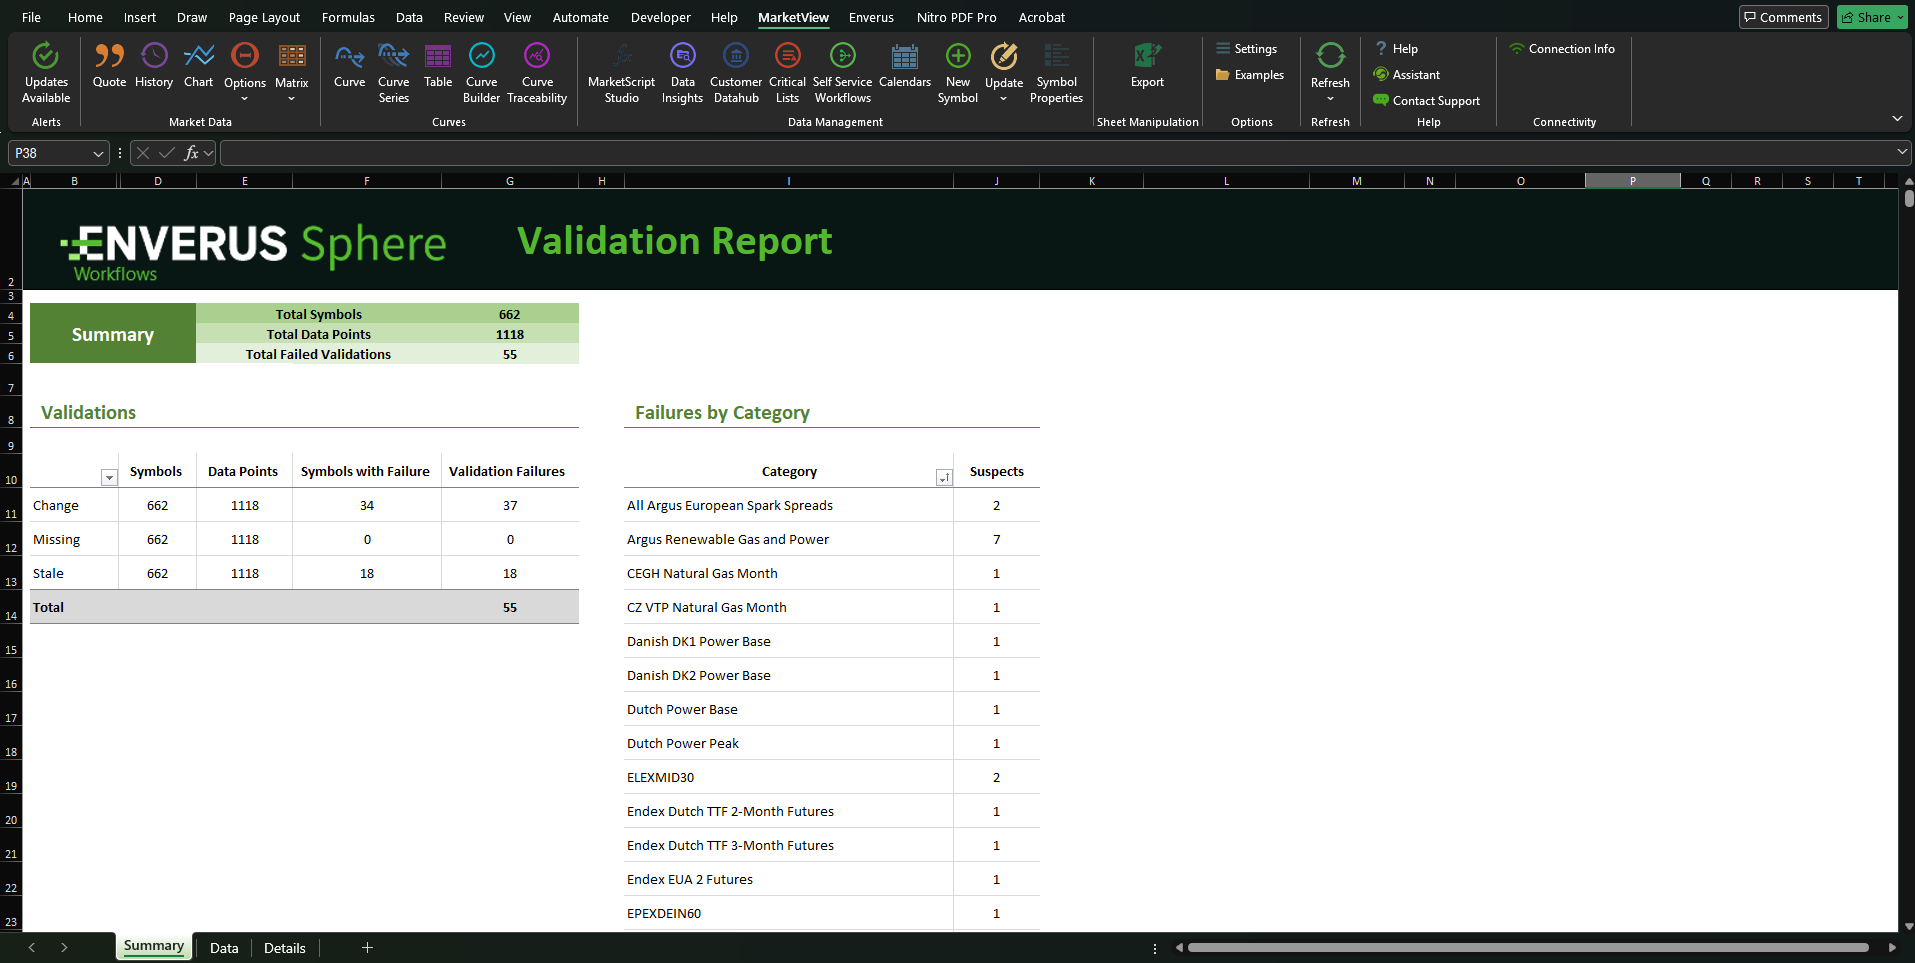
Task: Go to next sheet with right arrow
Action: tap(64, 948)
